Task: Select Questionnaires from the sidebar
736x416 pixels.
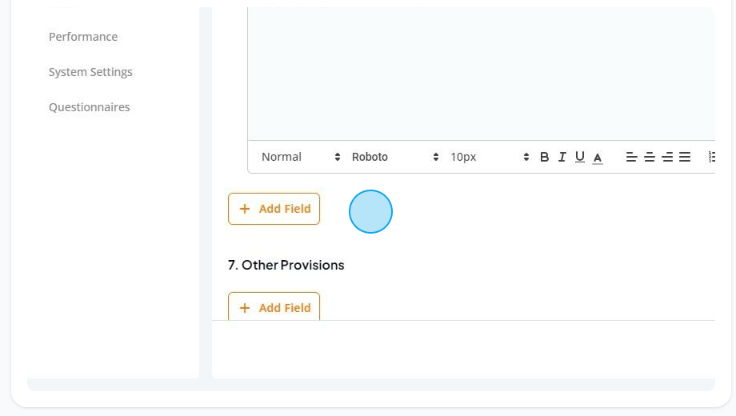Action: [89, 107]
